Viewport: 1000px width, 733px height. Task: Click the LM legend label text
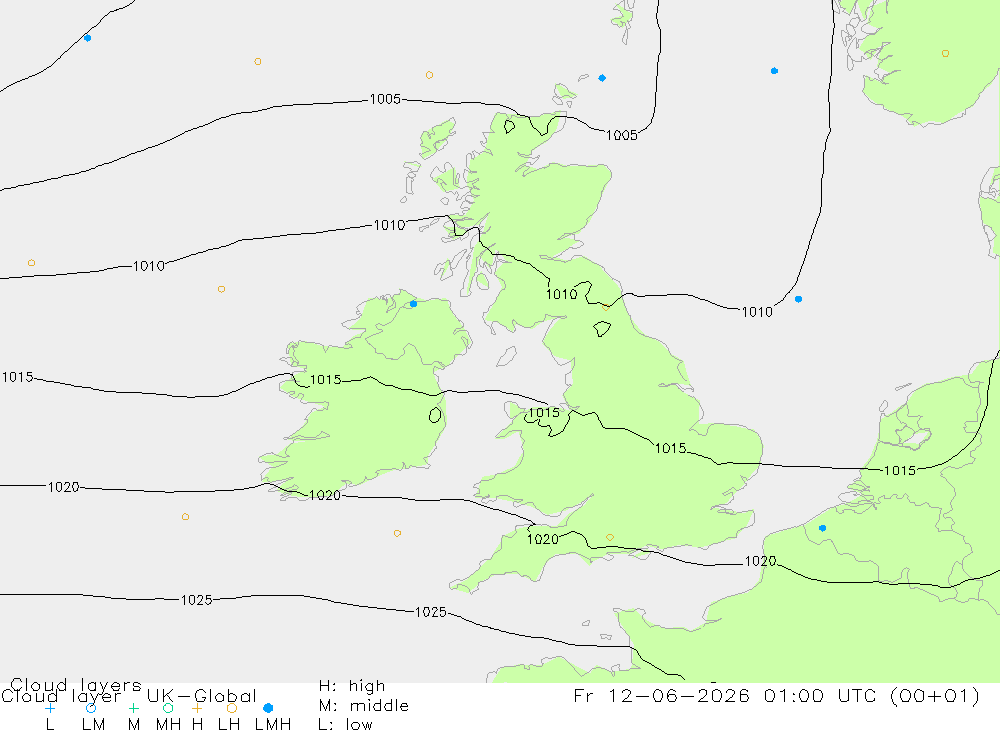(94, 725)
